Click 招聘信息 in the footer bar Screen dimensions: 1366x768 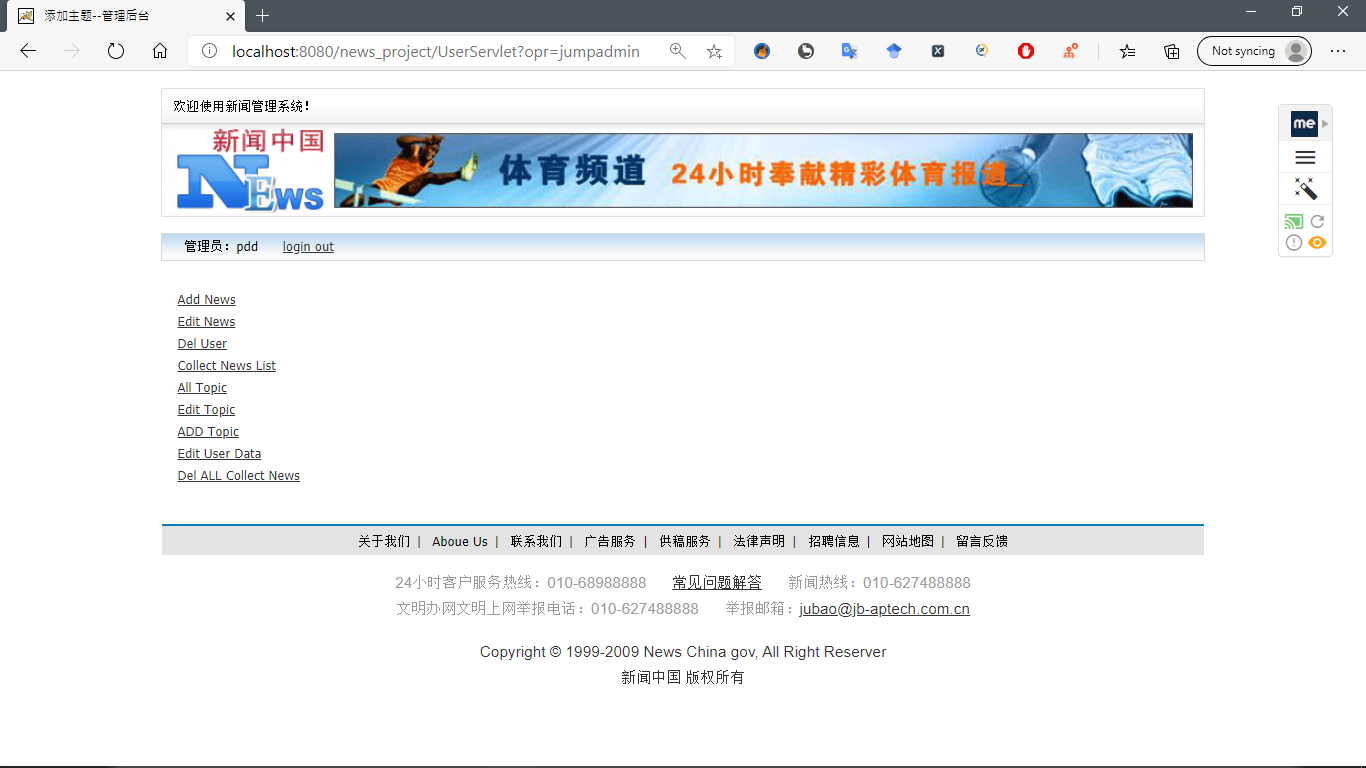click(834, 542)
